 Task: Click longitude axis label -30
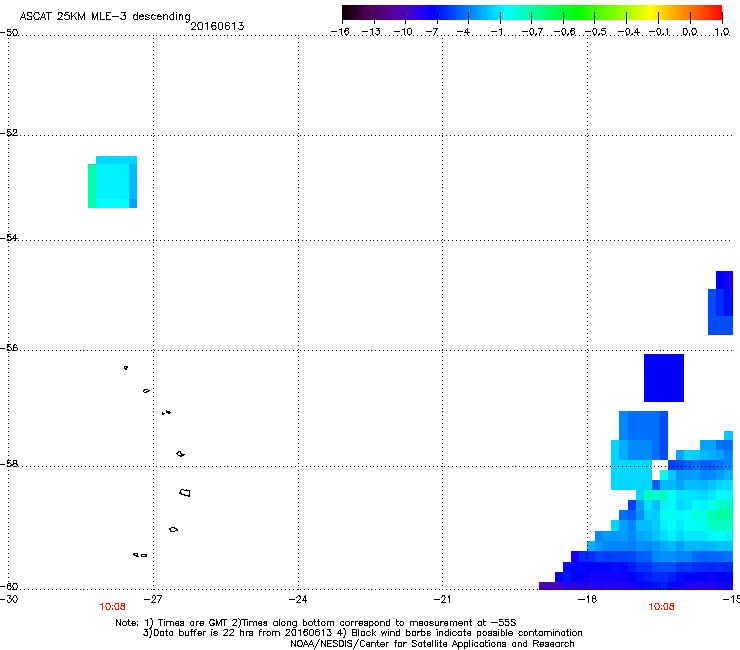(x=9, y=599)
